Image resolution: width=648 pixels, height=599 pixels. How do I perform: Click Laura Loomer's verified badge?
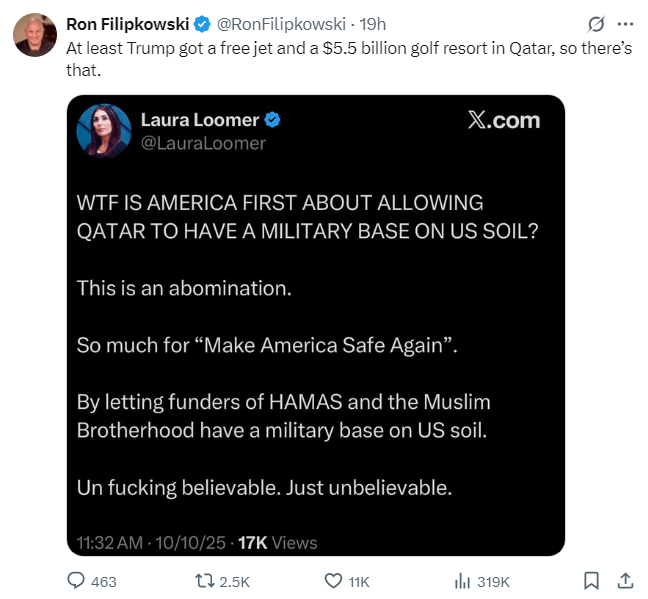(x=271, y=121)
